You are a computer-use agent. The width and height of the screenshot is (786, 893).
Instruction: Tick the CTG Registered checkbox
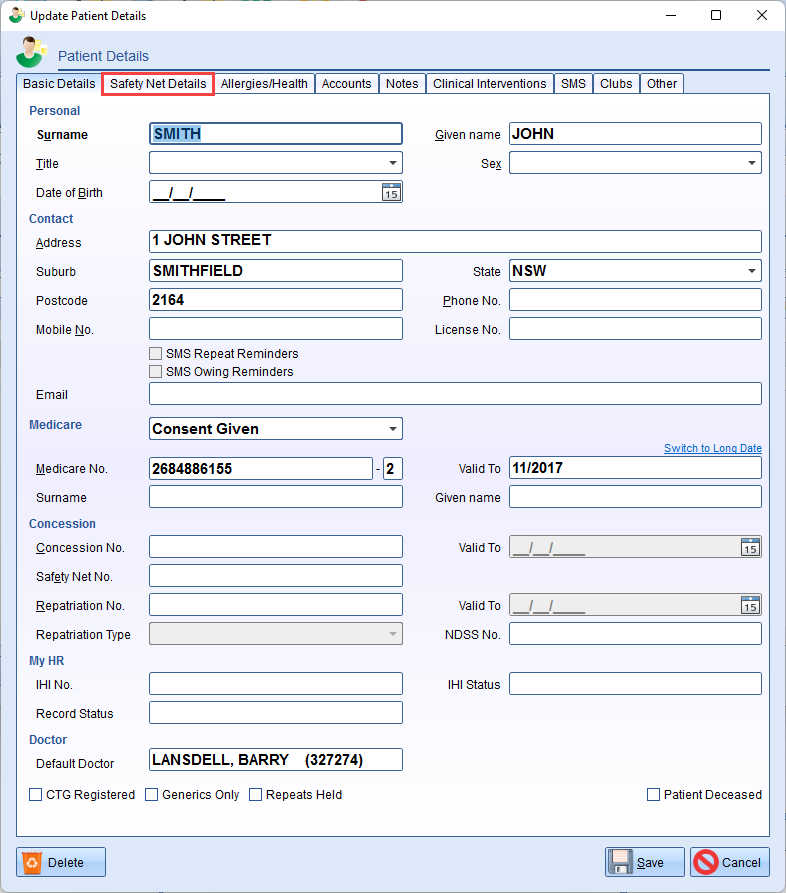(x=36, y=795)
